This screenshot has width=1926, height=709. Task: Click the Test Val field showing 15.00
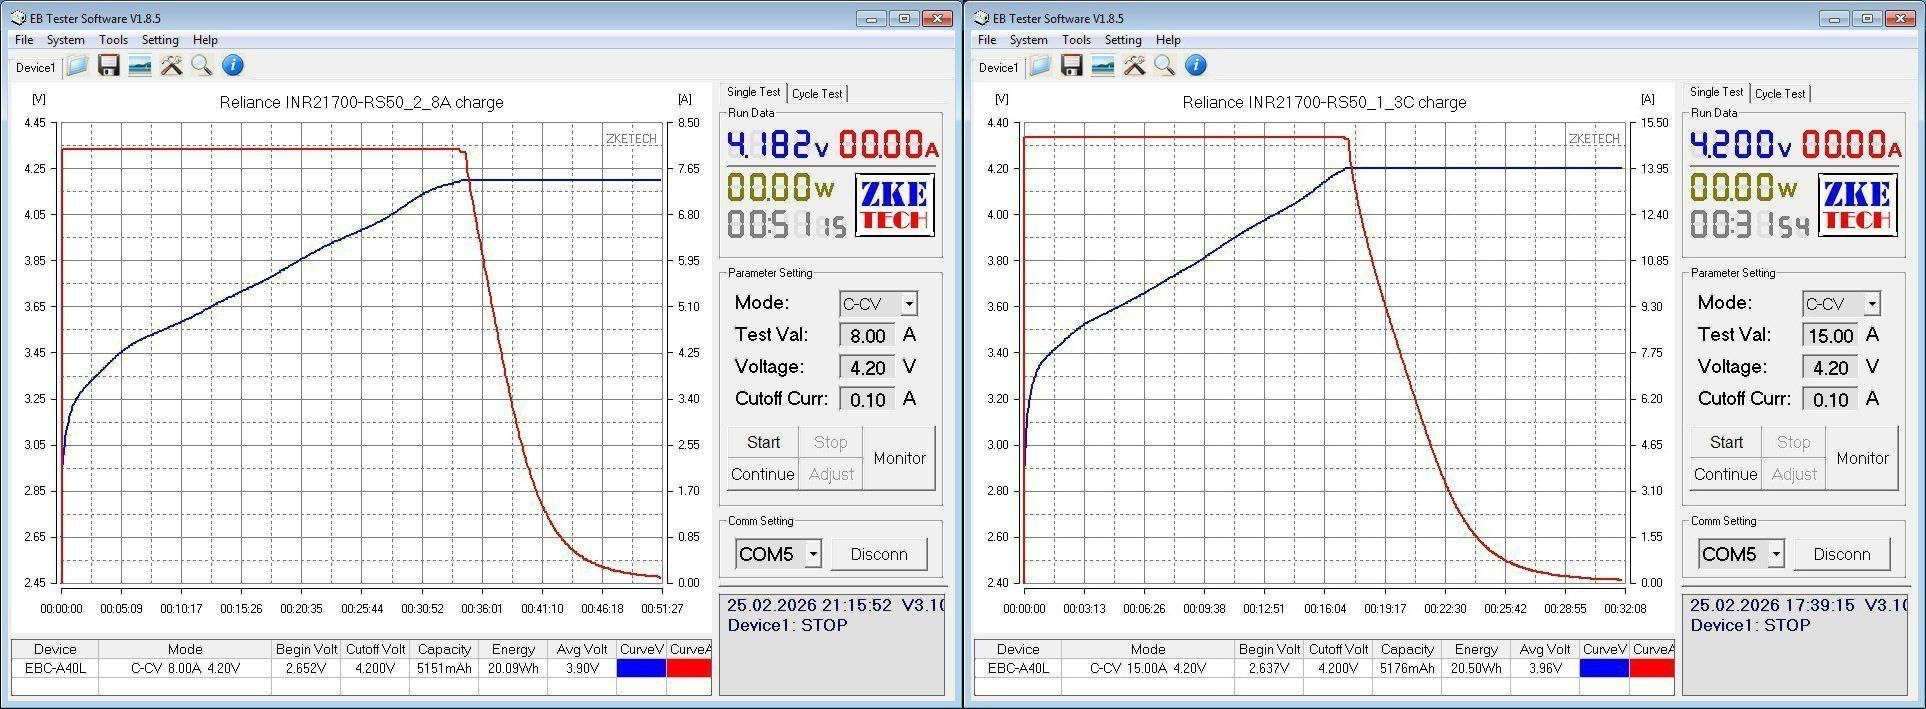[1830, 336]
